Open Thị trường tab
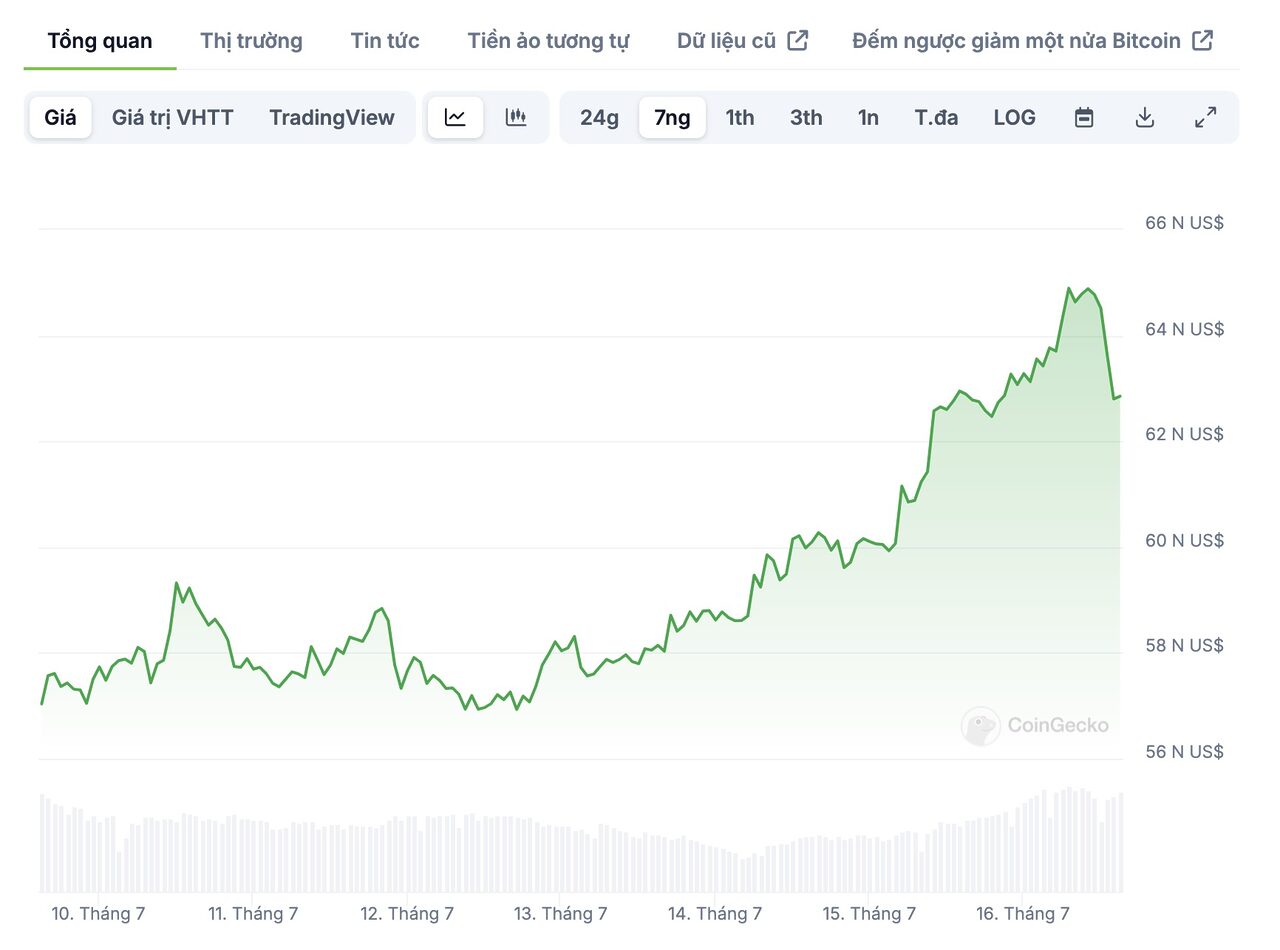The height and width of the screenshot is (950, 1280). 251,41
